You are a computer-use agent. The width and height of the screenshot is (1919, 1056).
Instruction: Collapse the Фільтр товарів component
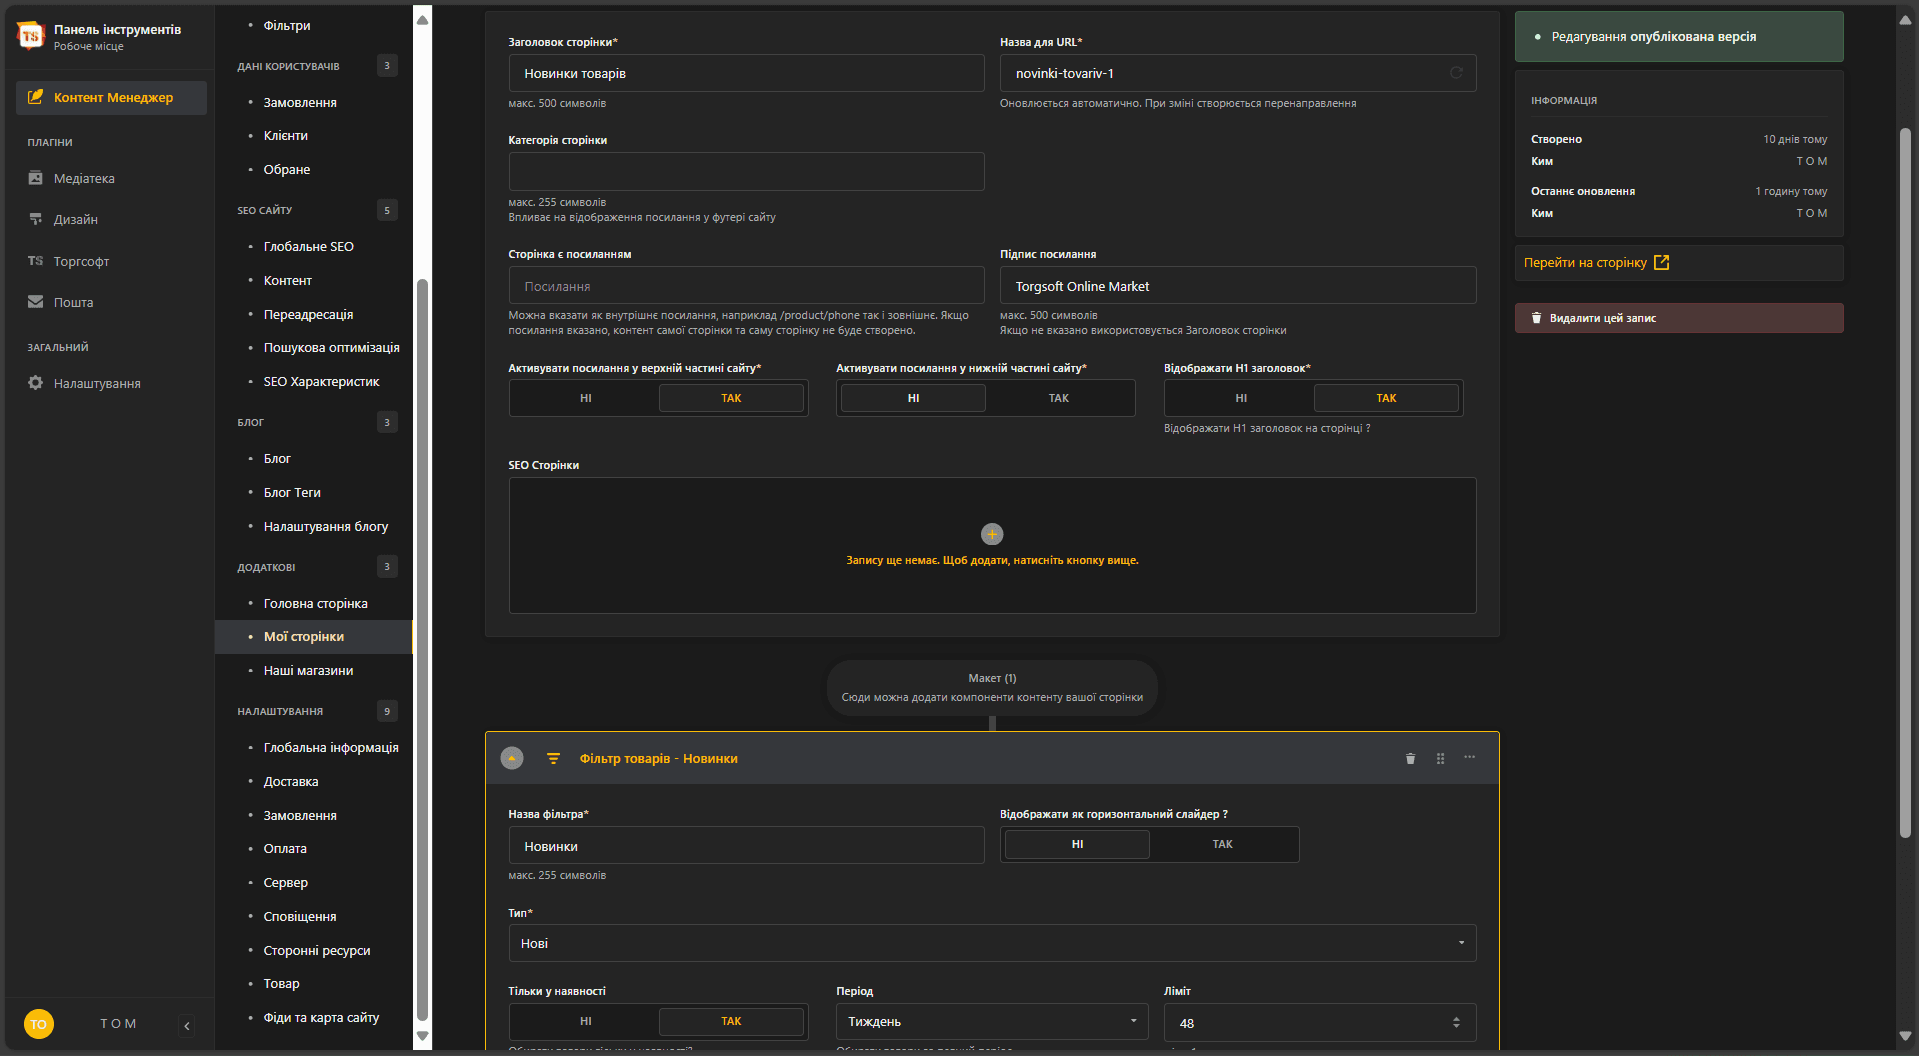point(512,758)
